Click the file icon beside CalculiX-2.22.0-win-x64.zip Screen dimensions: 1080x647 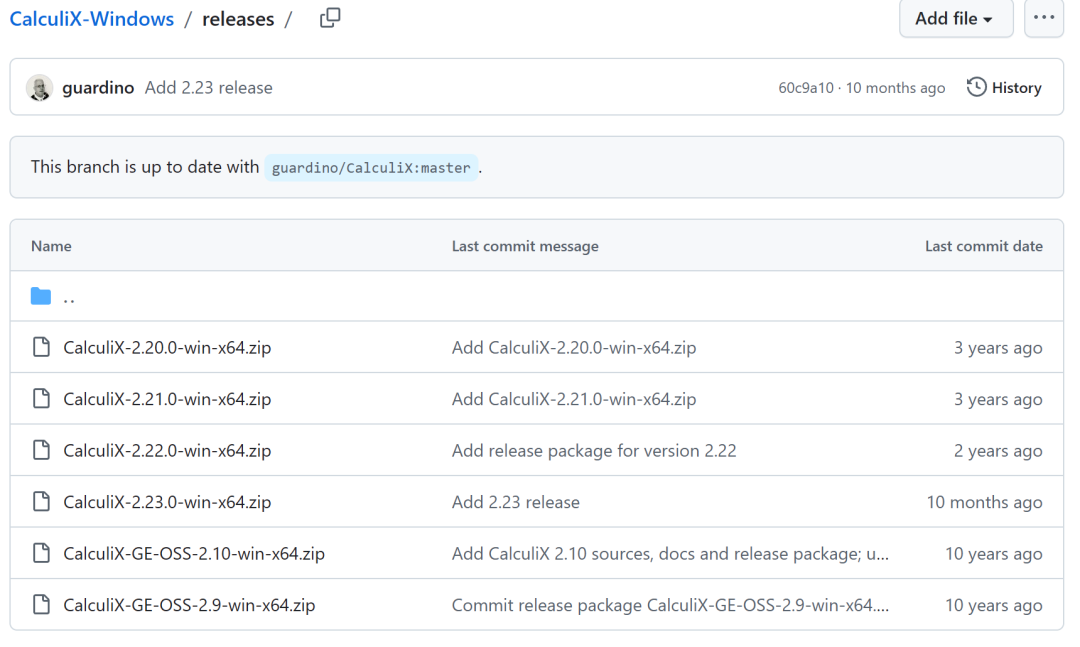[x=41, y=450]
